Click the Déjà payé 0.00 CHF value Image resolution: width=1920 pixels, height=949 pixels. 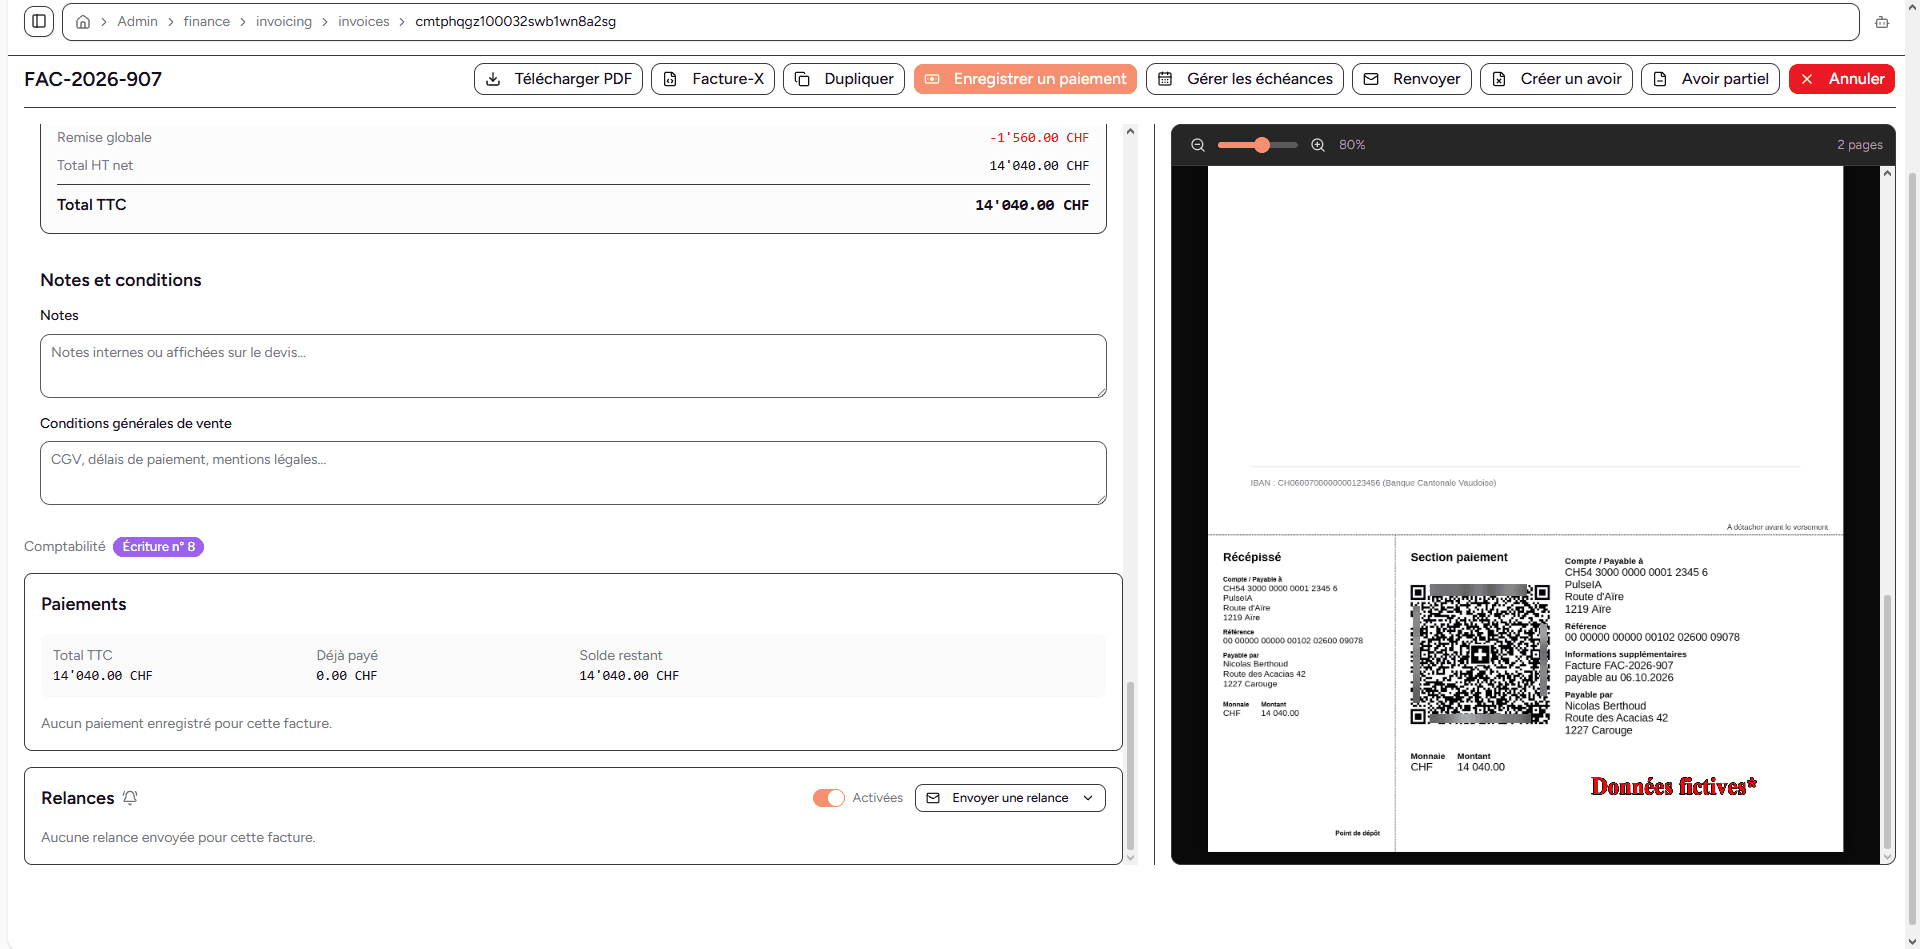[347, 676]
